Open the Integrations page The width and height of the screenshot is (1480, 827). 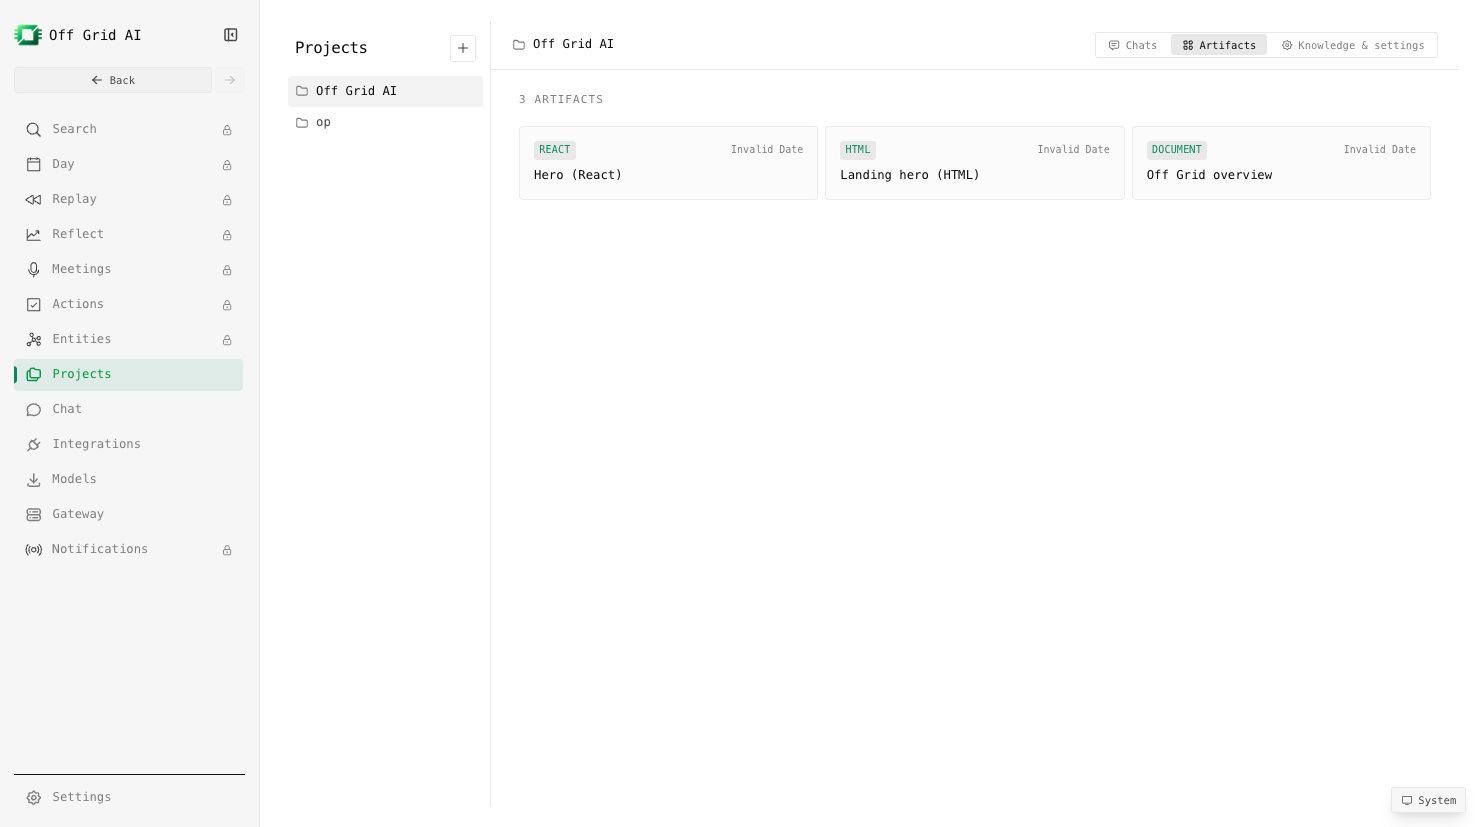coord(128,444)
